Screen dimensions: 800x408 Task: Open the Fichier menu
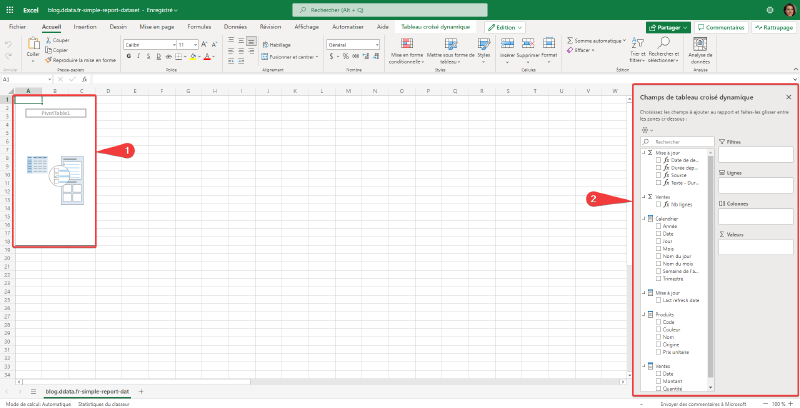click(x=17, y=27)
